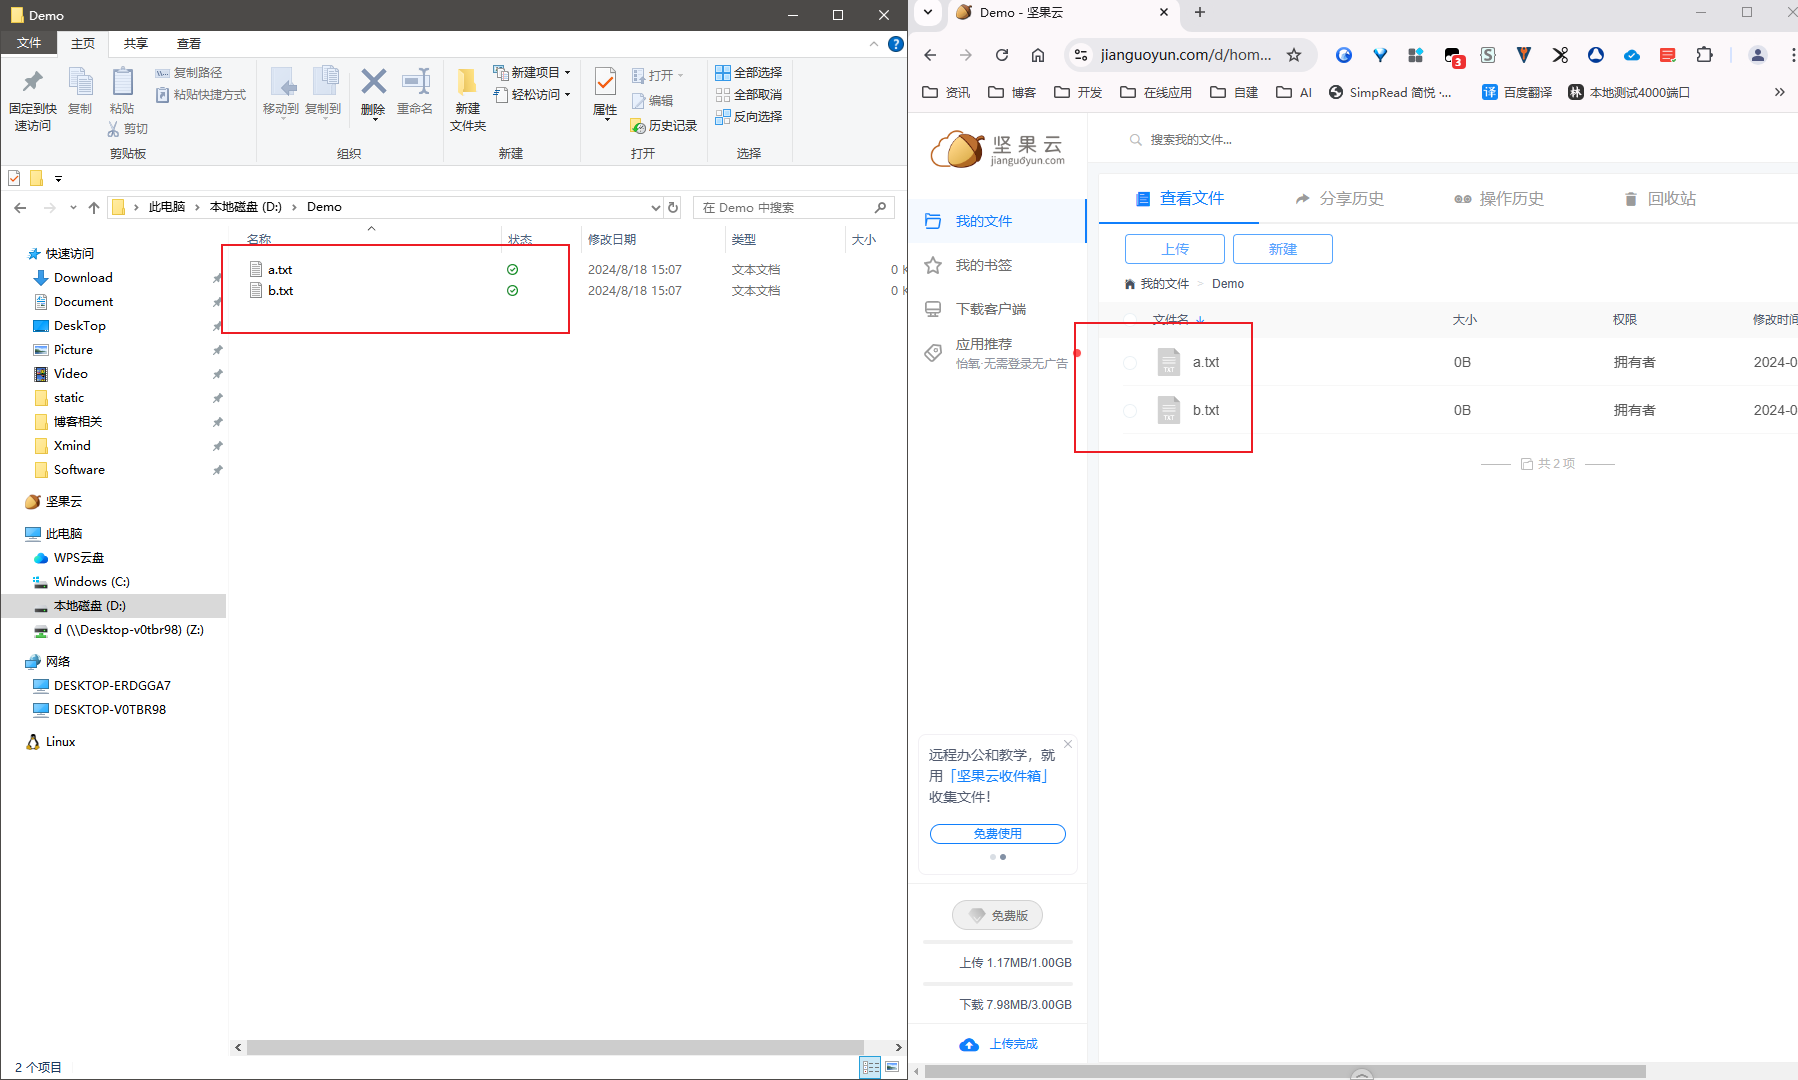Open the Software folder in Quick access

point(79,470)
